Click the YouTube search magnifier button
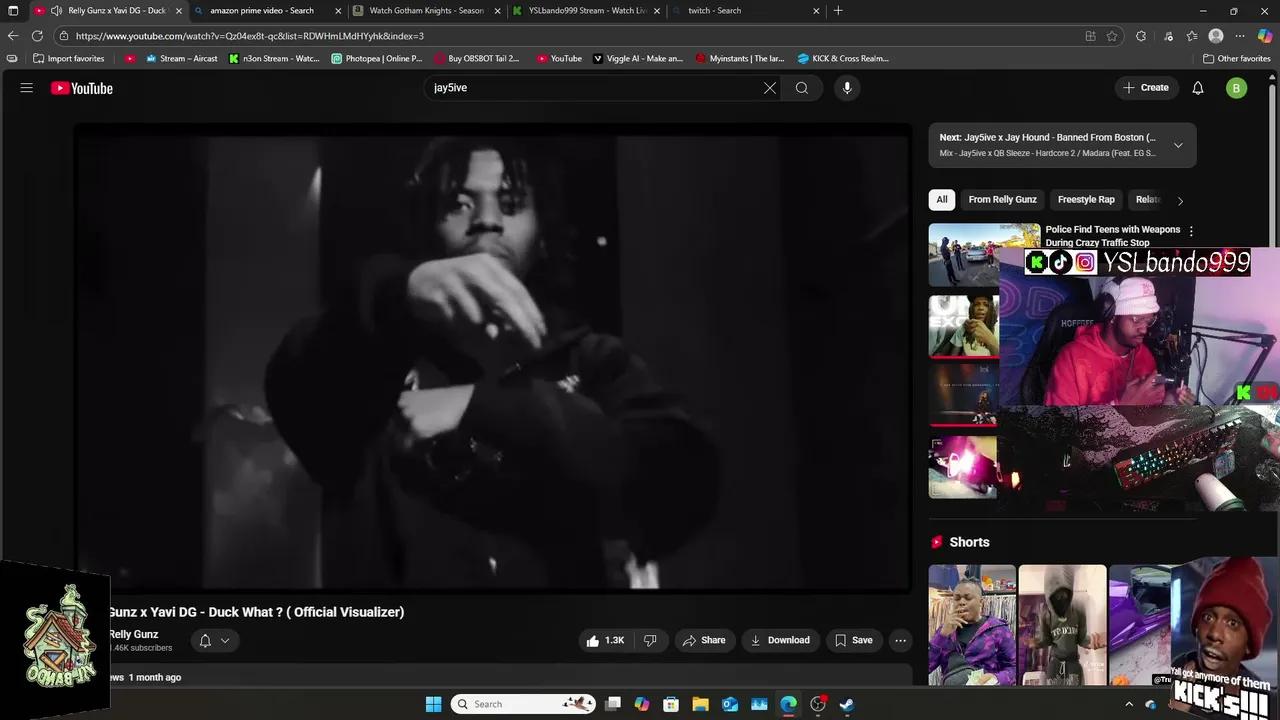The height and width of the screenshot is (720, 1280). 802,88
